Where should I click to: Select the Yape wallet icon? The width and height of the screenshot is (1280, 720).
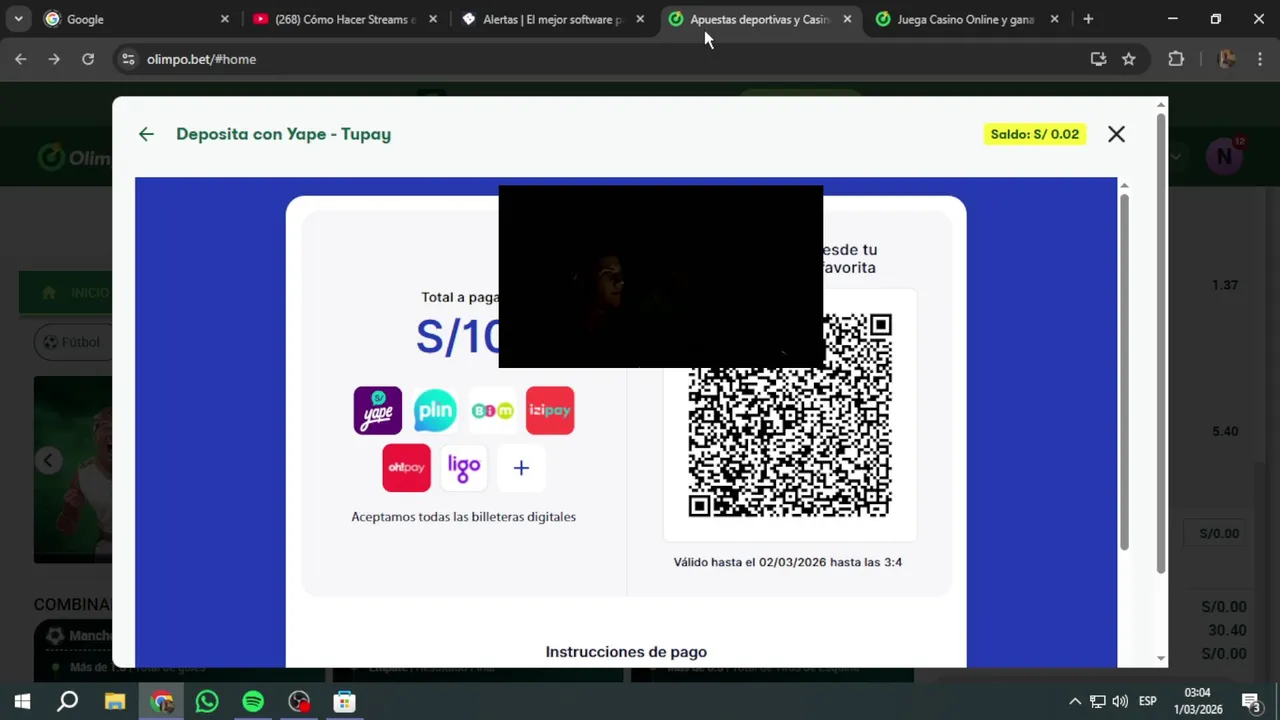pos(378,410)
